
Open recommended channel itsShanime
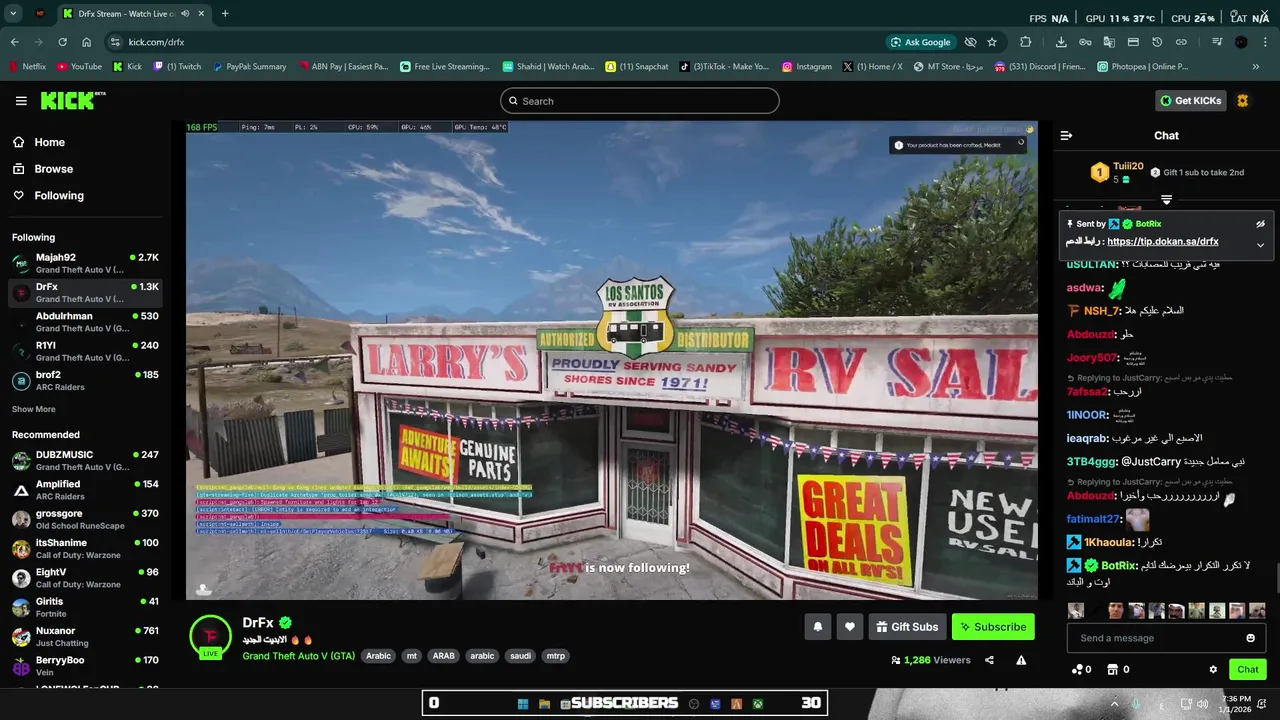84,548
